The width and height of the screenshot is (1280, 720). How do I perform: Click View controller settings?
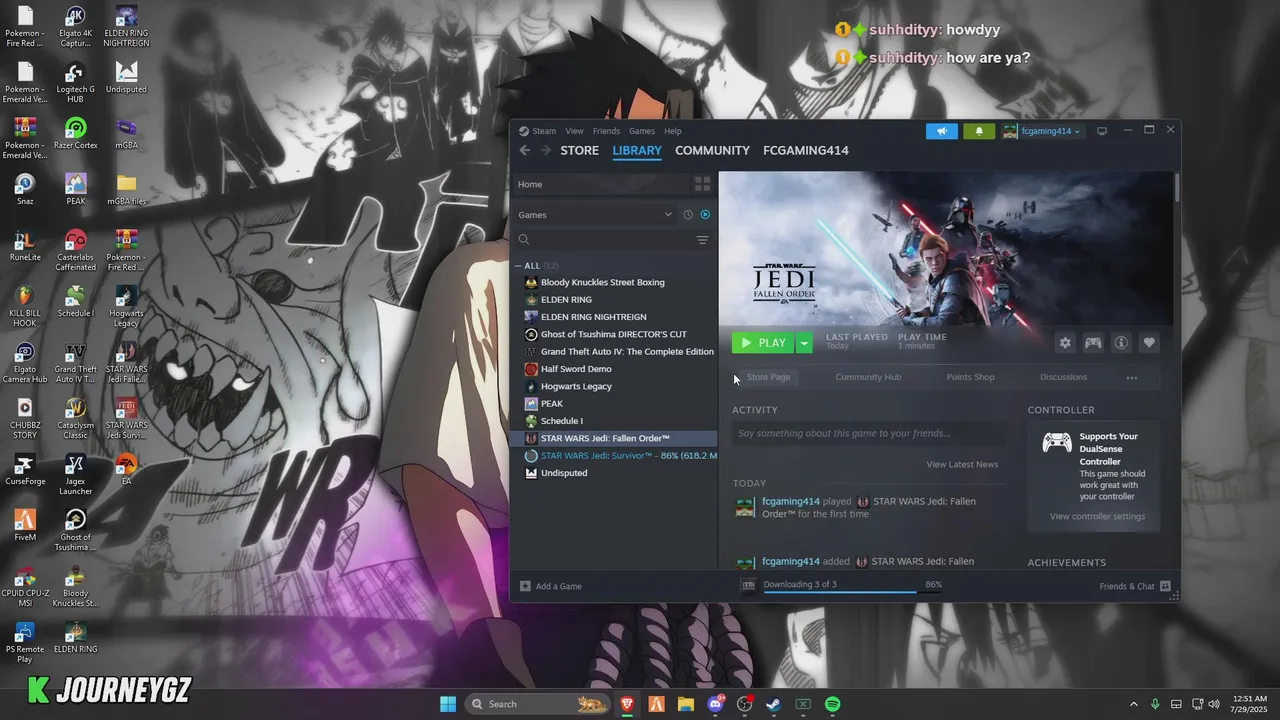pos(1097,516)
